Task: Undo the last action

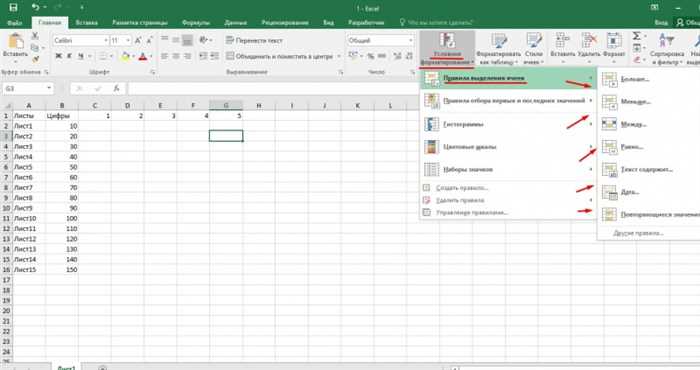Action: click(36, 7)
